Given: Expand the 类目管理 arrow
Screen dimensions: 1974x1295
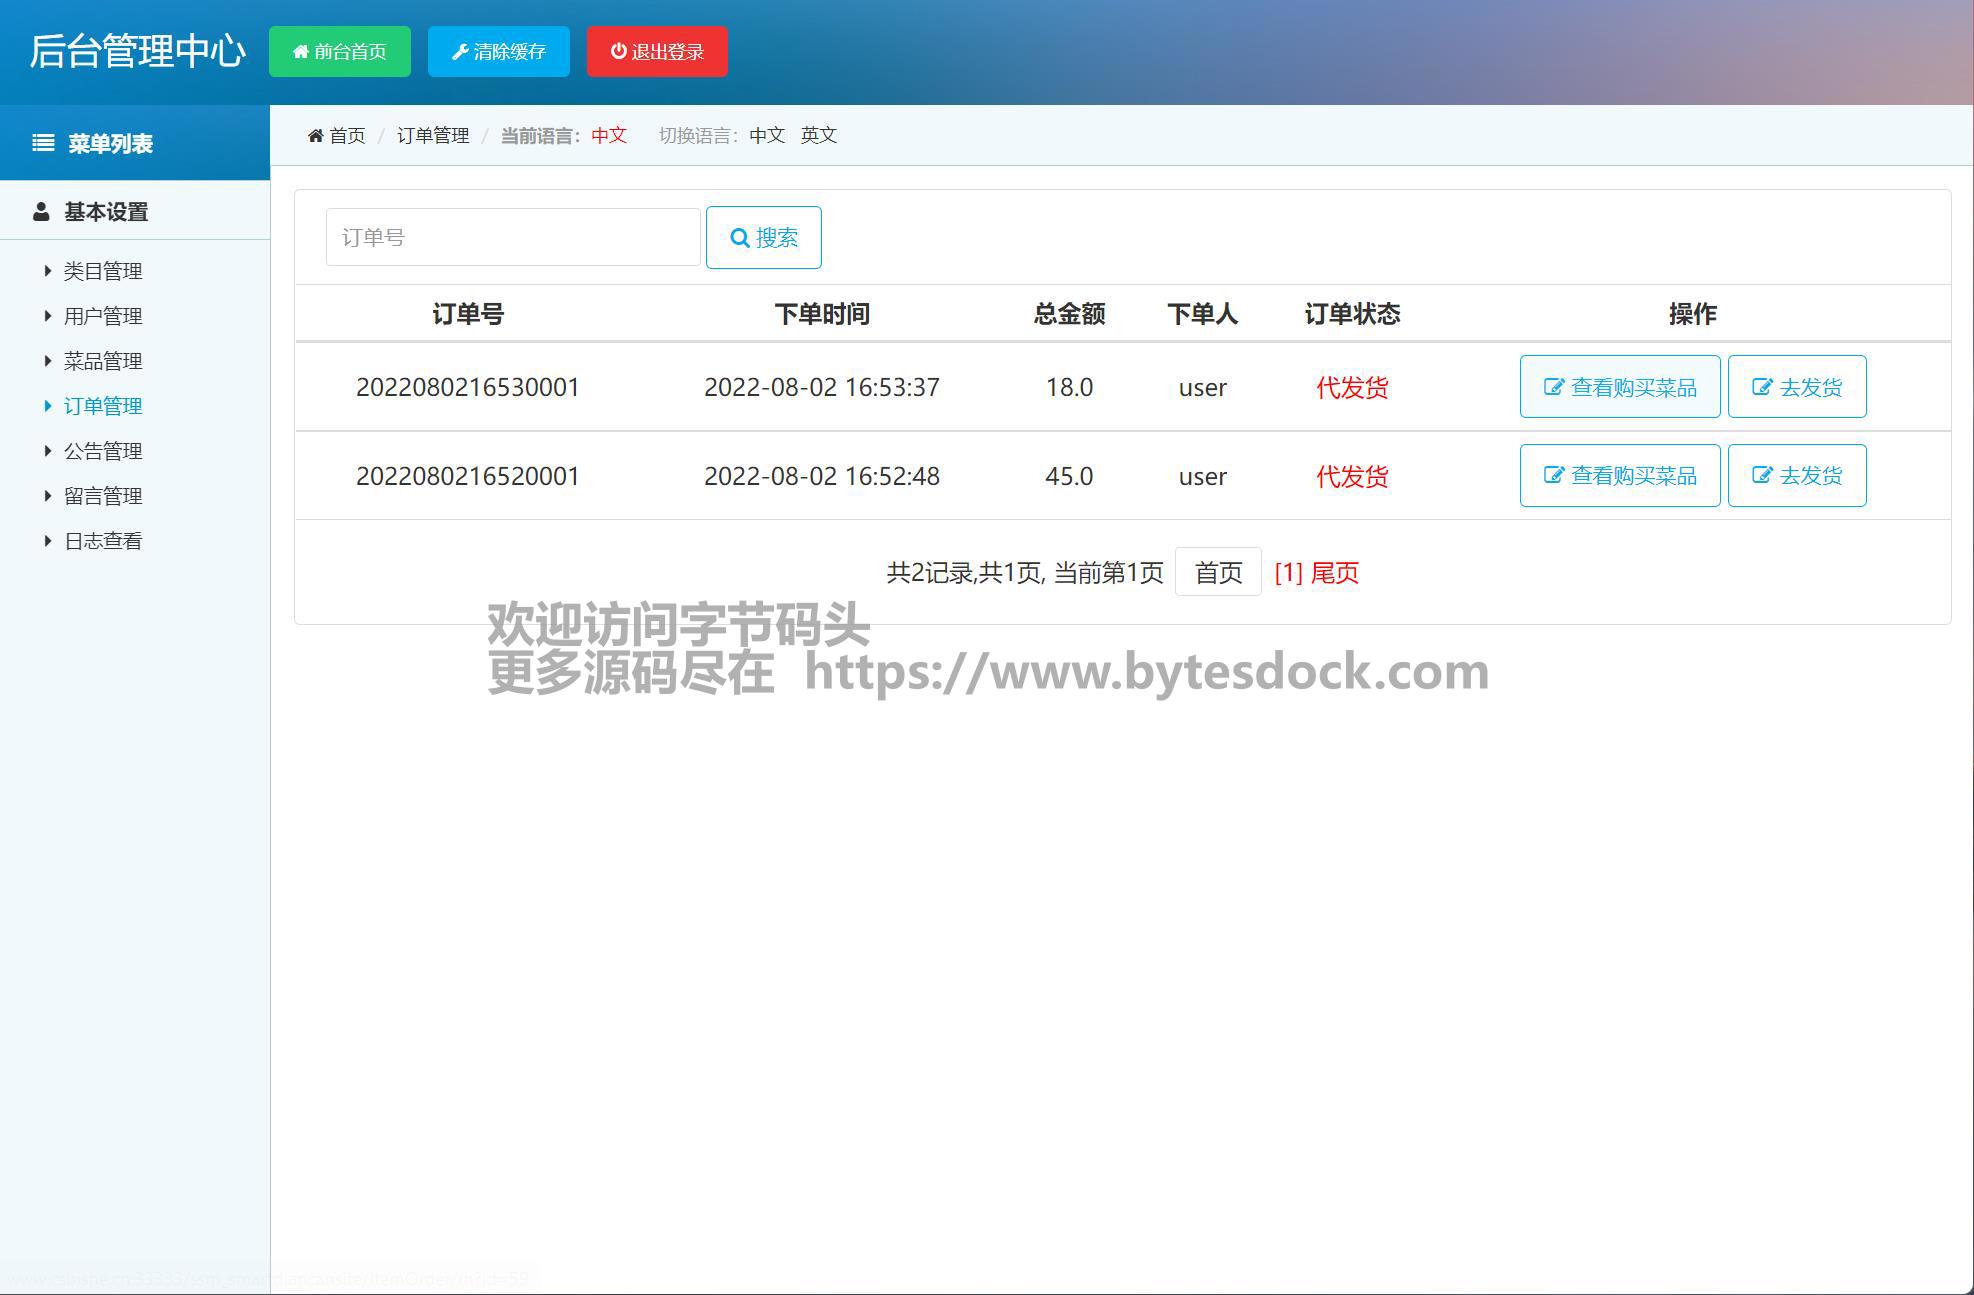Looking at the screenshot, I should tap(47, 271).
